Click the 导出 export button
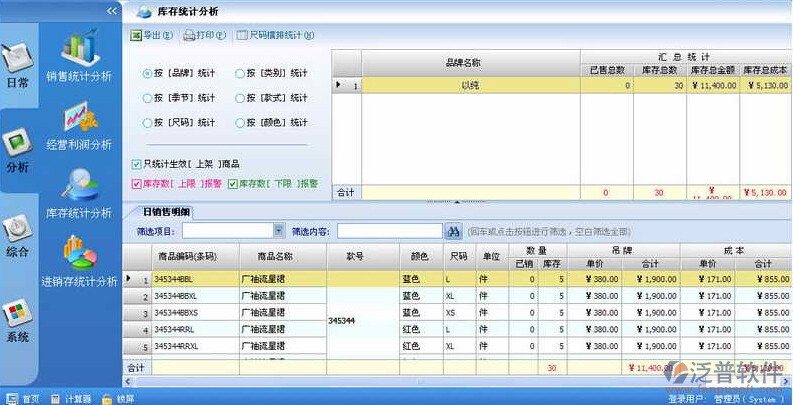The height and width of the screenshot is (405, 793). click(x=151, y=35)
